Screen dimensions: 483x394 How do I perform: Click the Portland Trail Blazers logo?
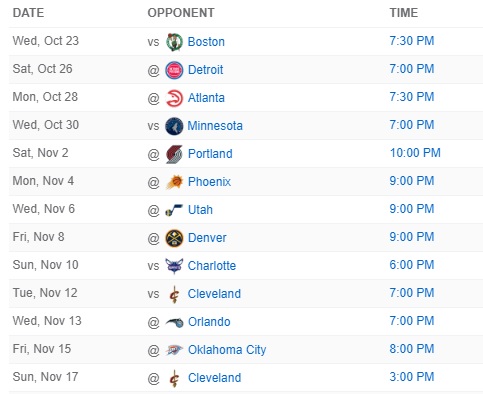174,154
